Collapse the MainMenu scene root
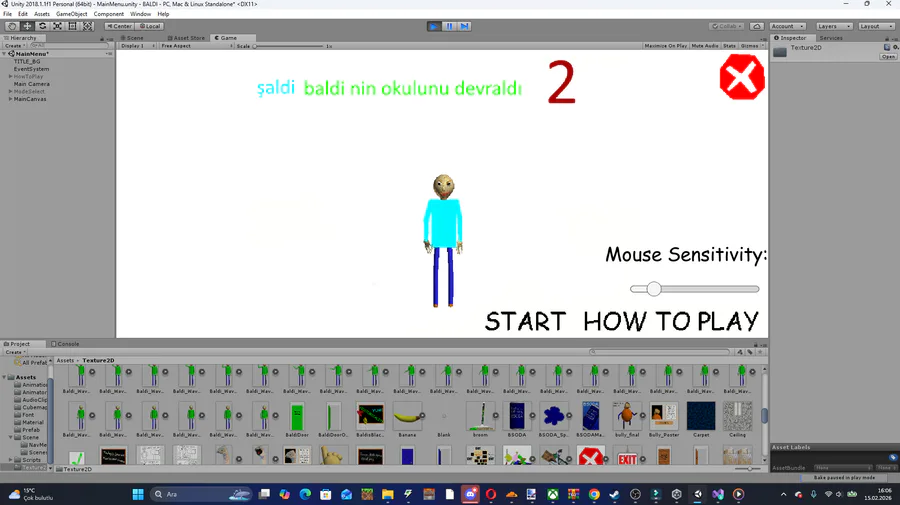The image size is (900, 505). 4,53
